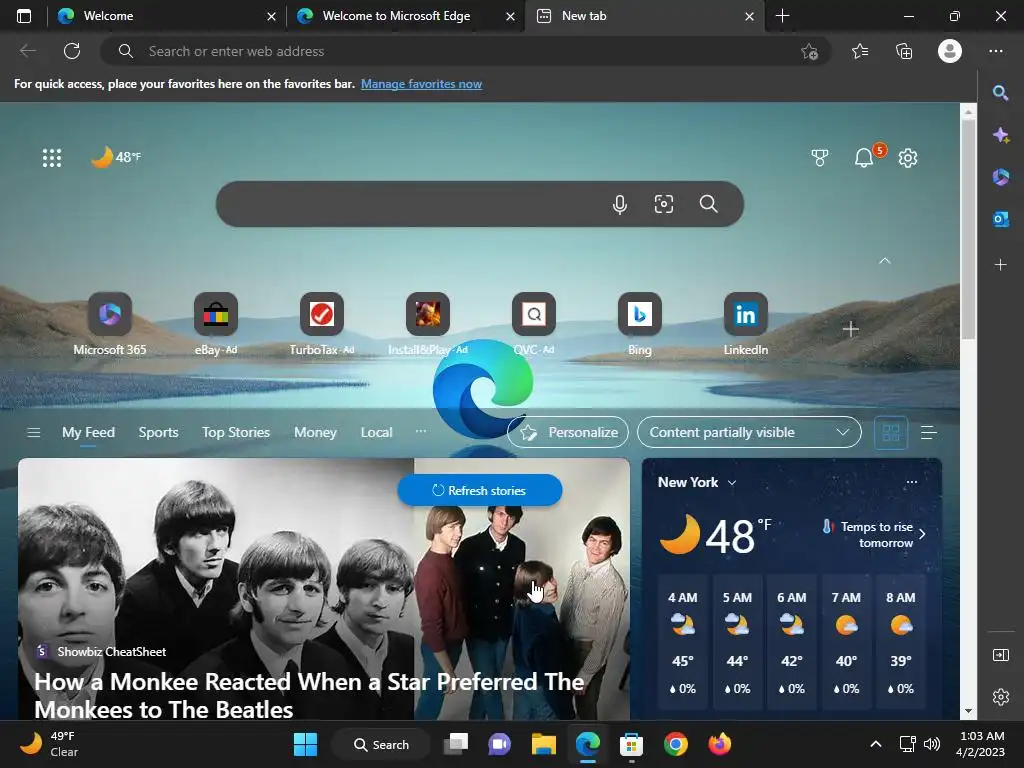Click the 48°F weather summary at top
1024x768 pixels.
pos(116,157)
